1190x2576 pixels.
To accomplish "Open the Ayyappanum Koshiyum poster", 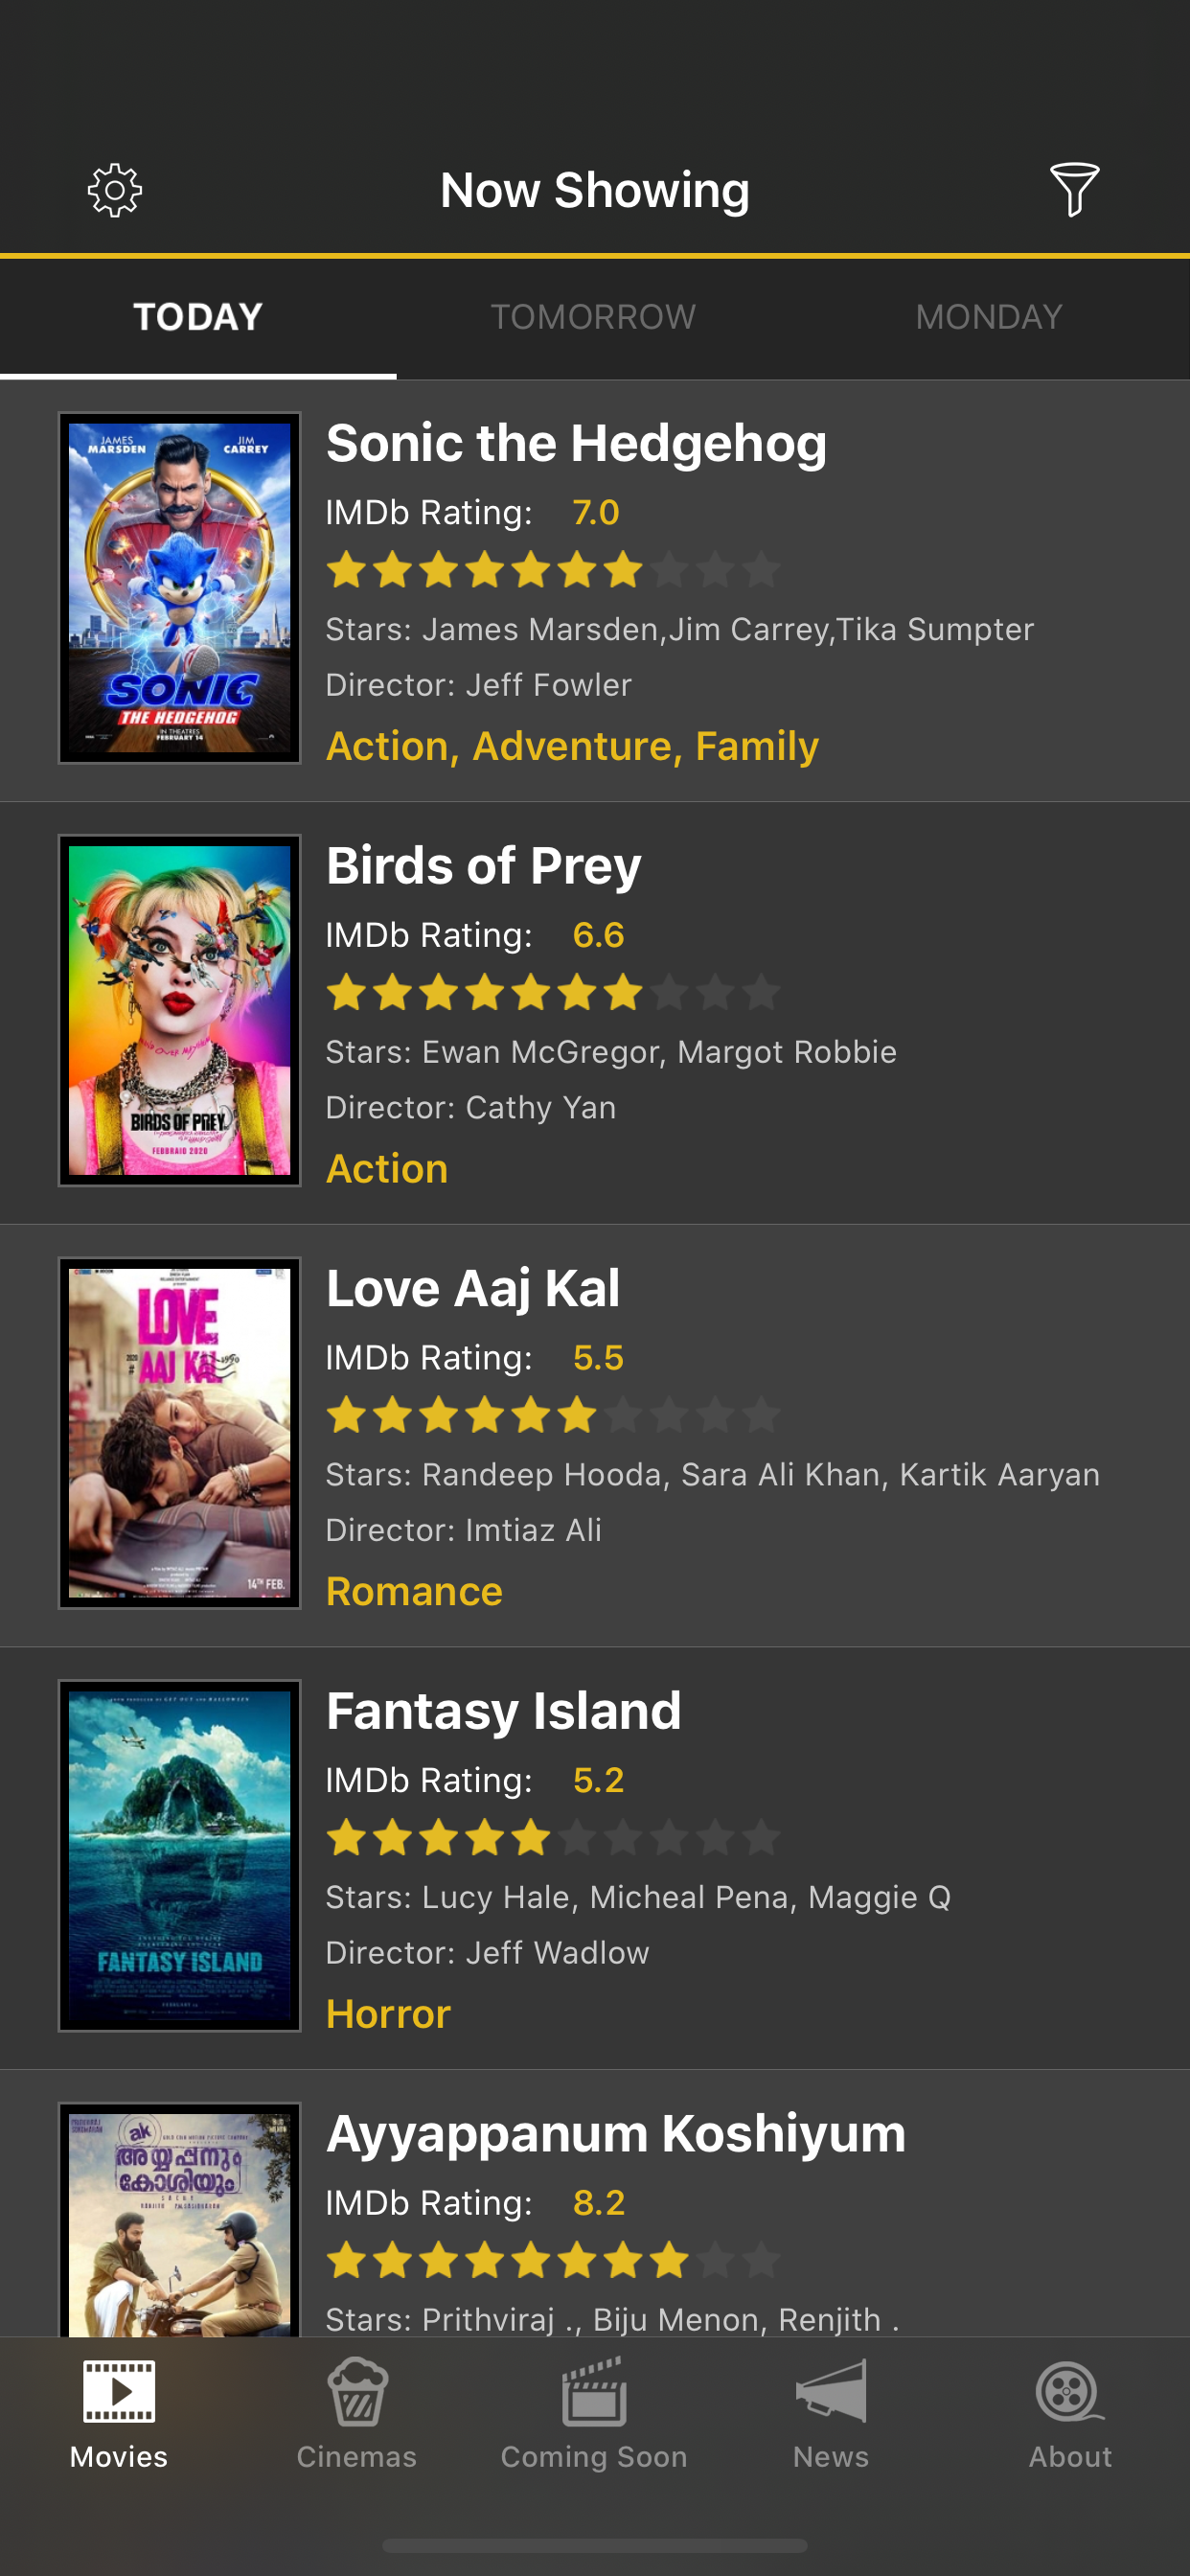I will 180,2230.
